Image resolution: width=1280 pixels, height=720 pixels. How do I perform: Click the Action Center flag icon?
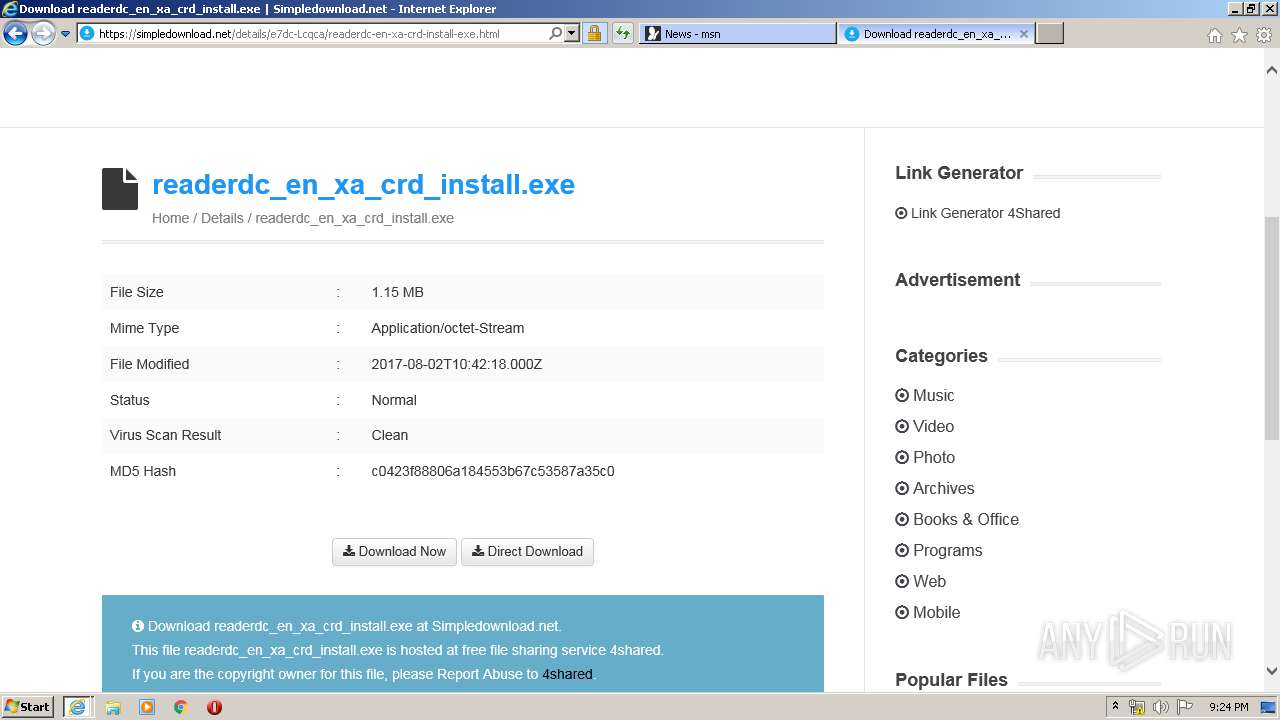coord(1185,707)
